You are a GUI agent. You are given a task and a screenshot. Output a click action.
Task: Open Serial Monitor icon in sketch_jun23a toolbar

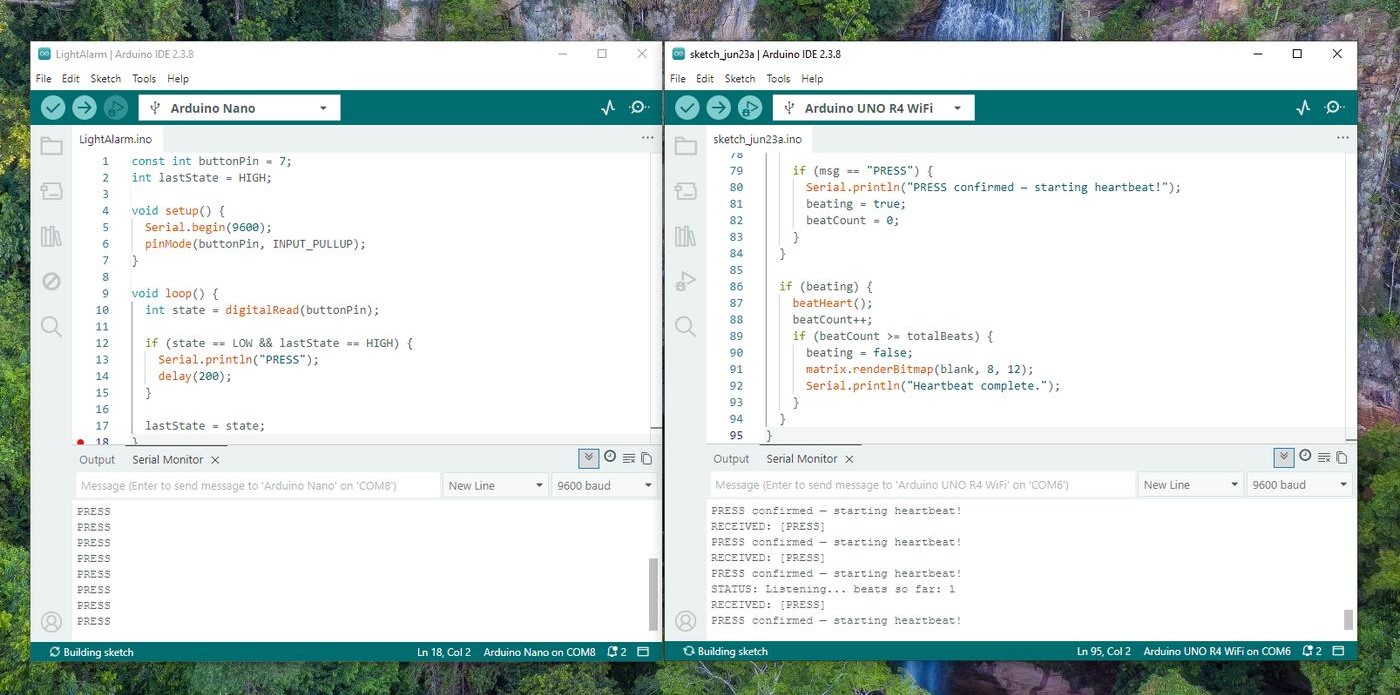(1334, 108)
